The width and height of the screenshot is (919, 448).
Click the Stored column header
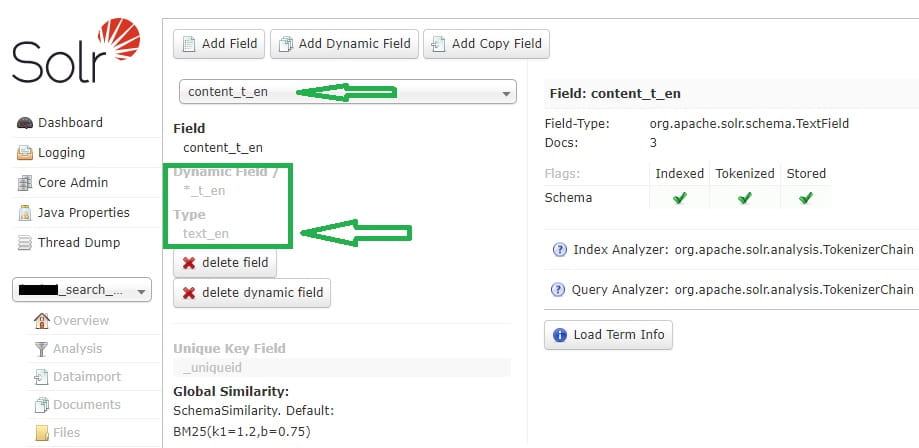pyautogui.click(x=806, y=174)
